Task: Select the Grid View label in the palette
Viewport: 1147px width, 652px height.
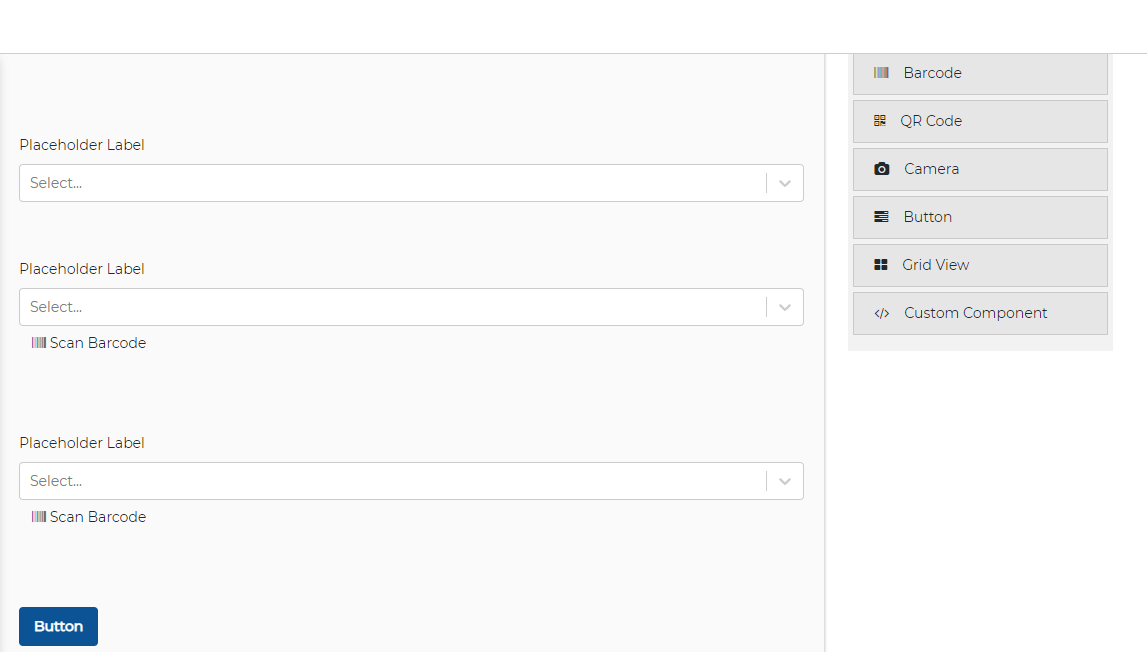Action: [x=936, y=265]
